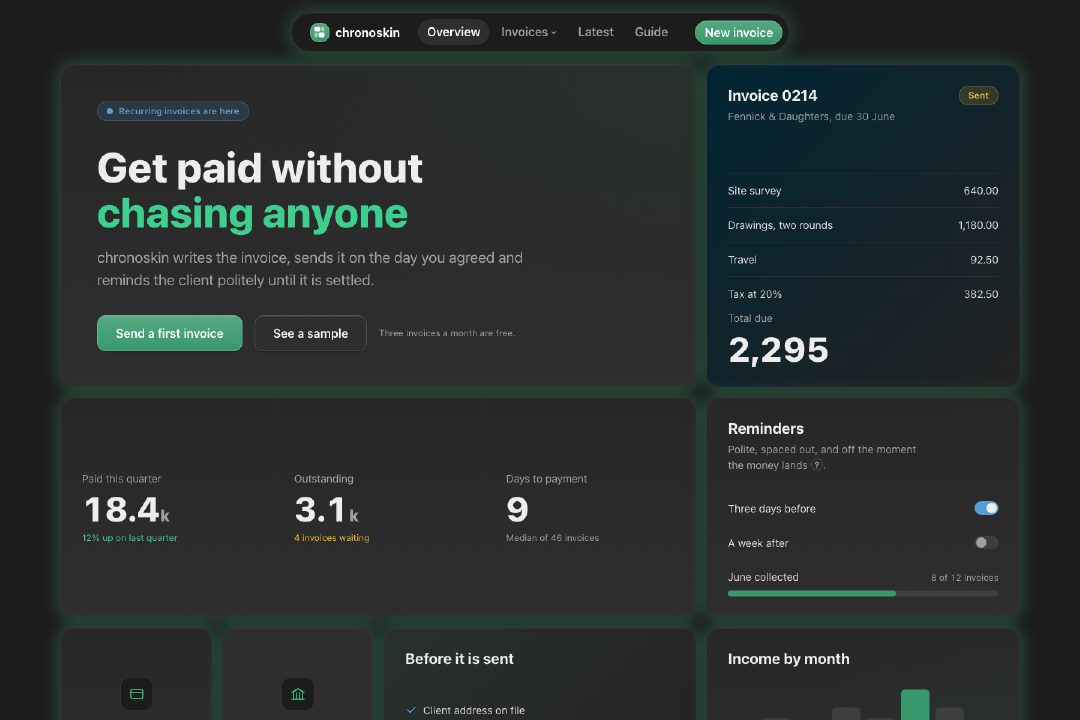The width and height of the screenshot is (1080, 720).
Task: Click the June collected progress bar
Action: pos(863,593)
